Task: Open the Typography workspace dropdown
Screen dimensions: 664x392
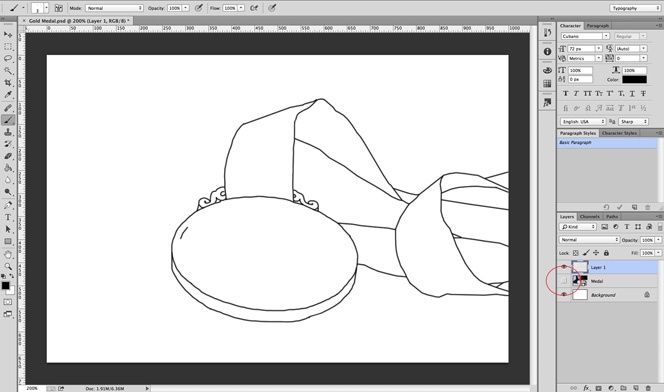Action: (634, 8)
